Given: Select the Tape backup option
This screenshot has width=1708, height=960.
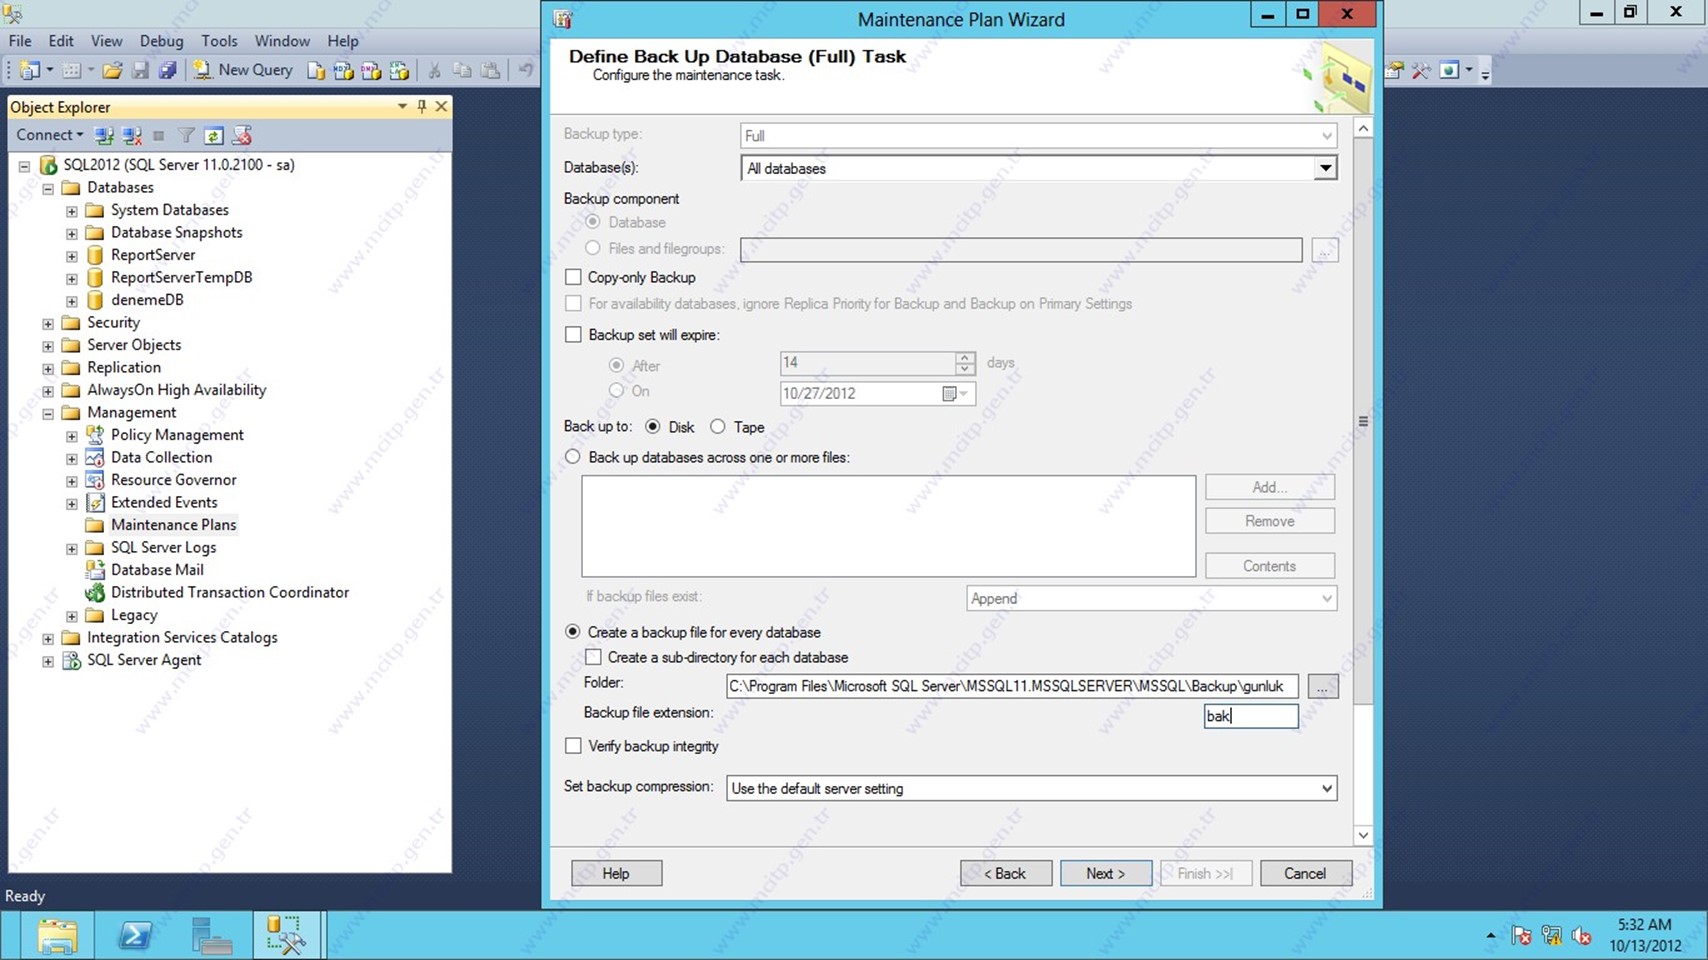Looking at the screenshot, I should [718, 427].
